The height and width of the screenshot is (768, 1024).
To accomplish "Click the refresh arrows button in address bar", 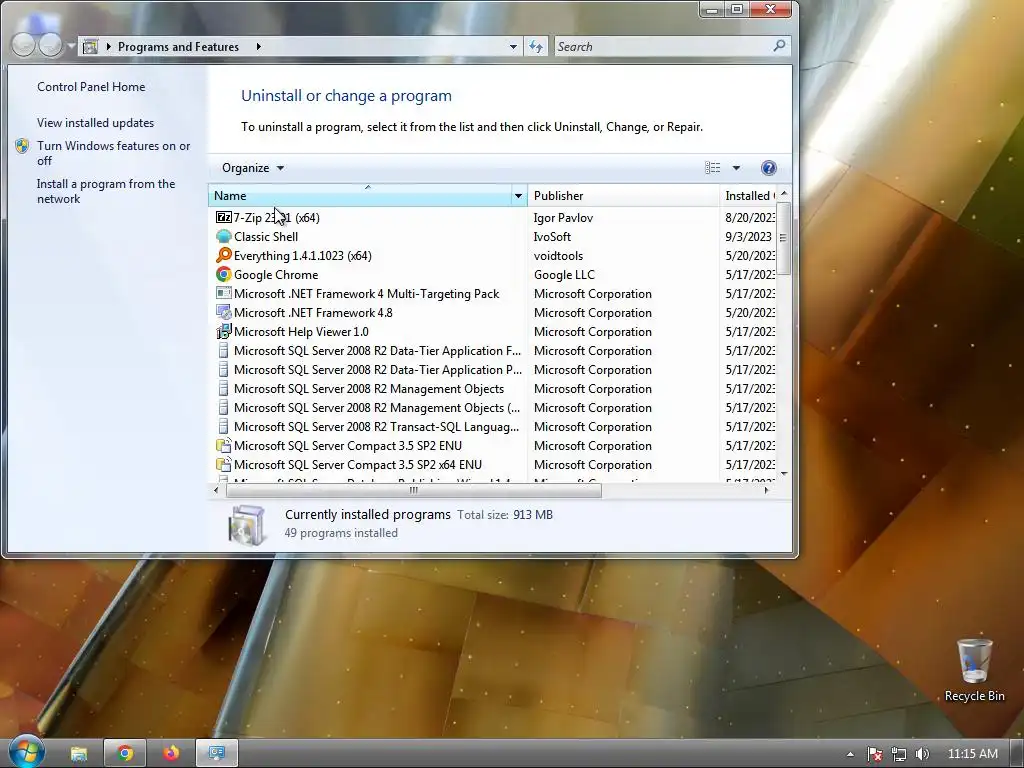I will [536, 46].
